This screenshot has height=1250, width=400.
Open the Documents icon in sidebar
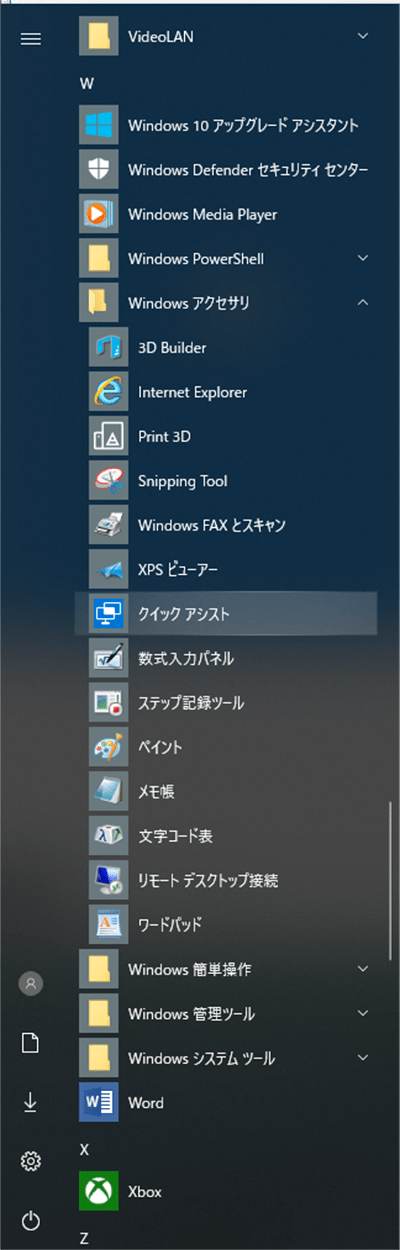[x=31, y=1043]
